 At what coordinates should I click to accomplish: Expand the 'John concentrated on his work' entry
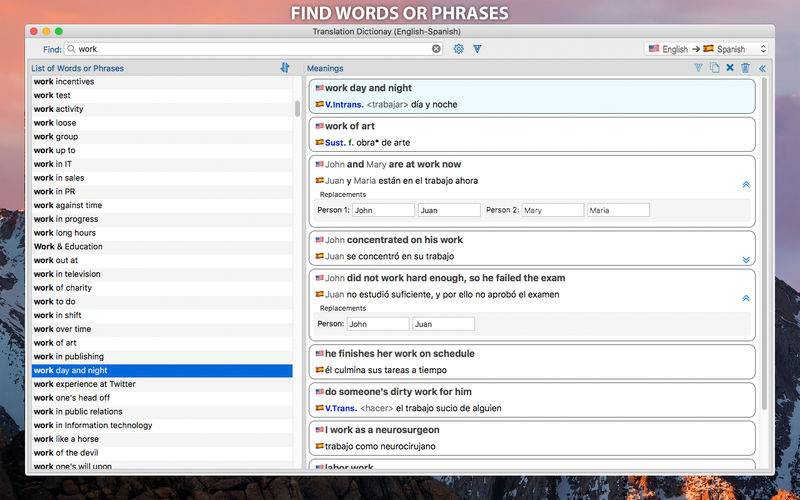tap(746, 260)
